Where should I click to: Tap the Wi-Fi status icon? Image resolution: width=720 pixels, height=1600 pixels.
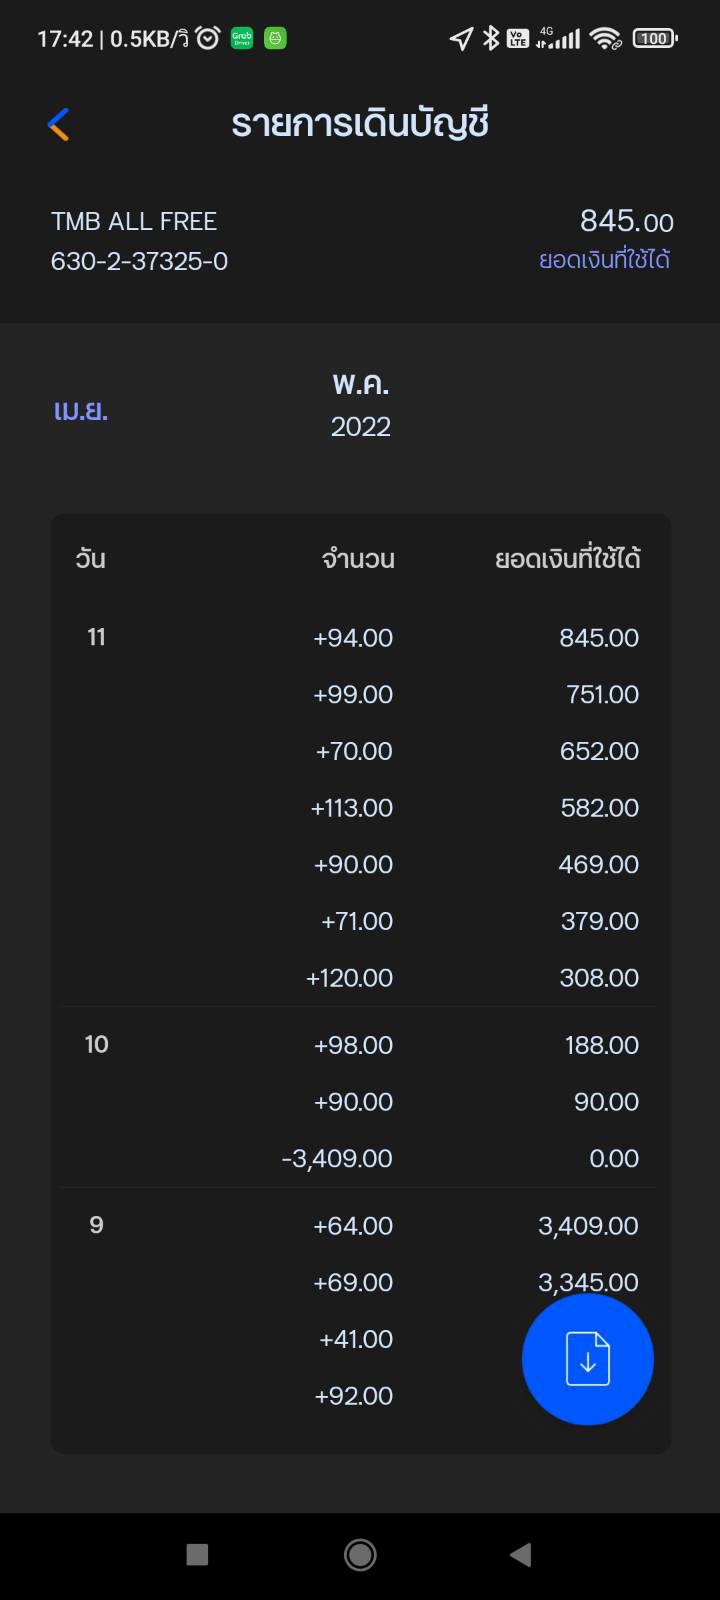[x=605, y=38]
